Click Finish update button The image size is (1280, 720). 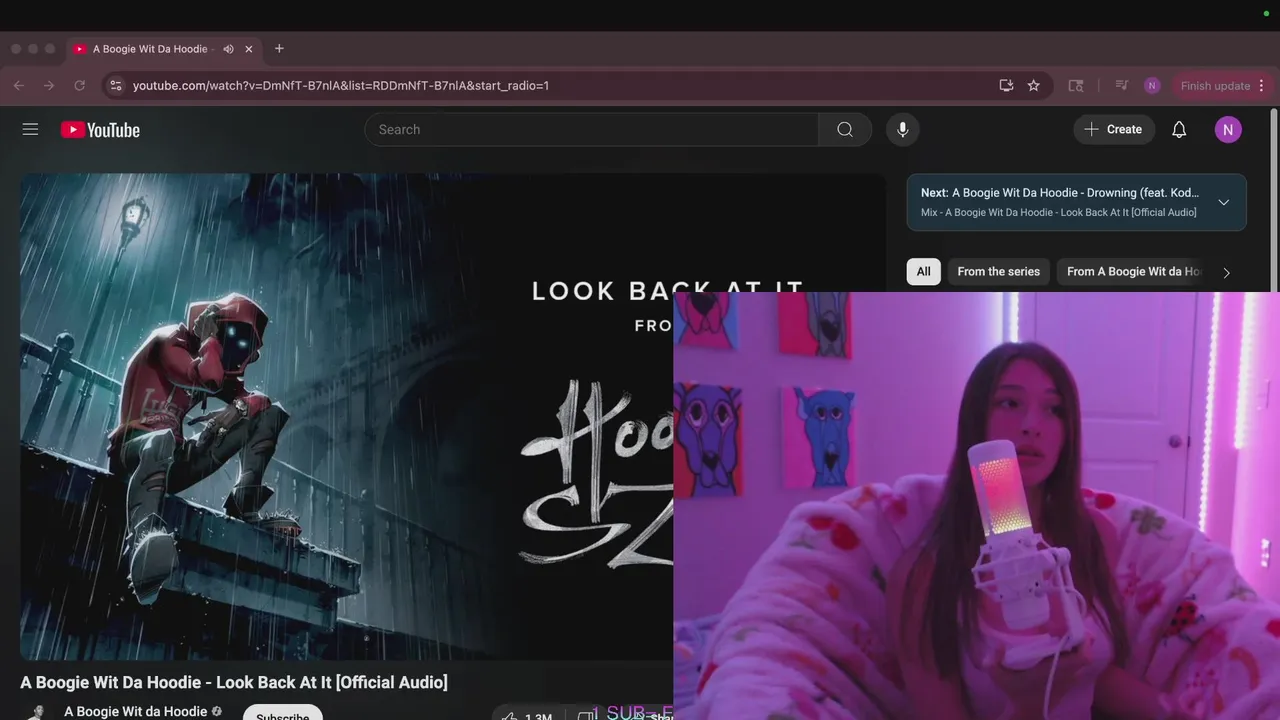[x=1215, y=86]
